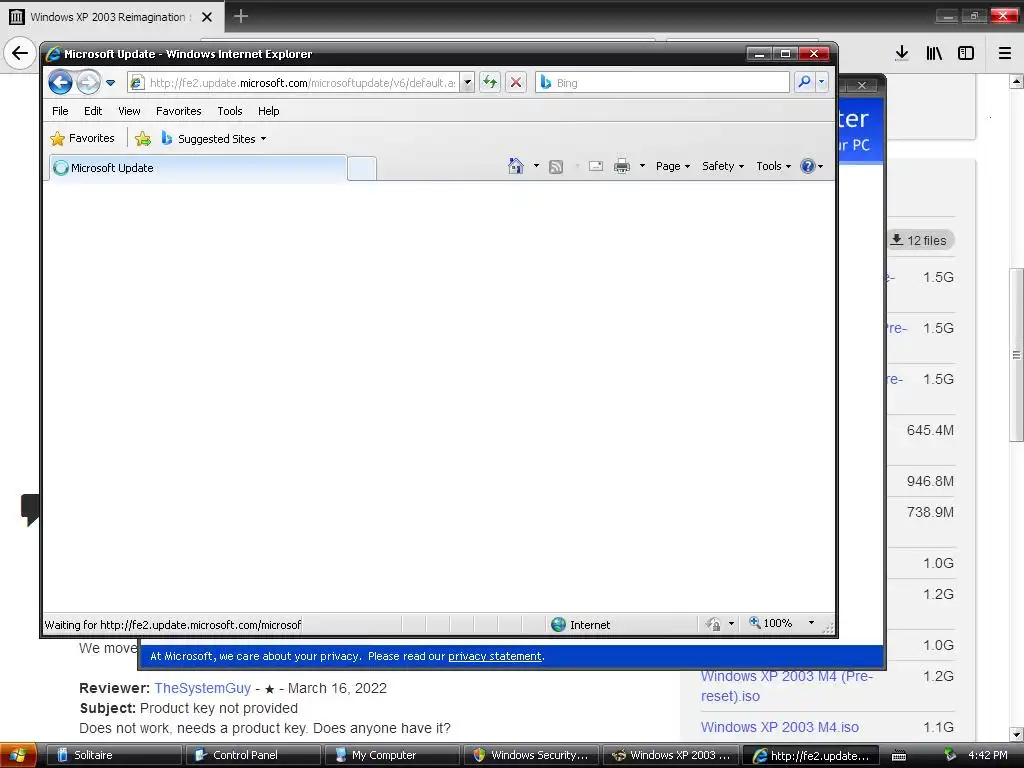Click Internet zone globe in status bar
Screen dimensions: 1024x768
click(558, 624)
